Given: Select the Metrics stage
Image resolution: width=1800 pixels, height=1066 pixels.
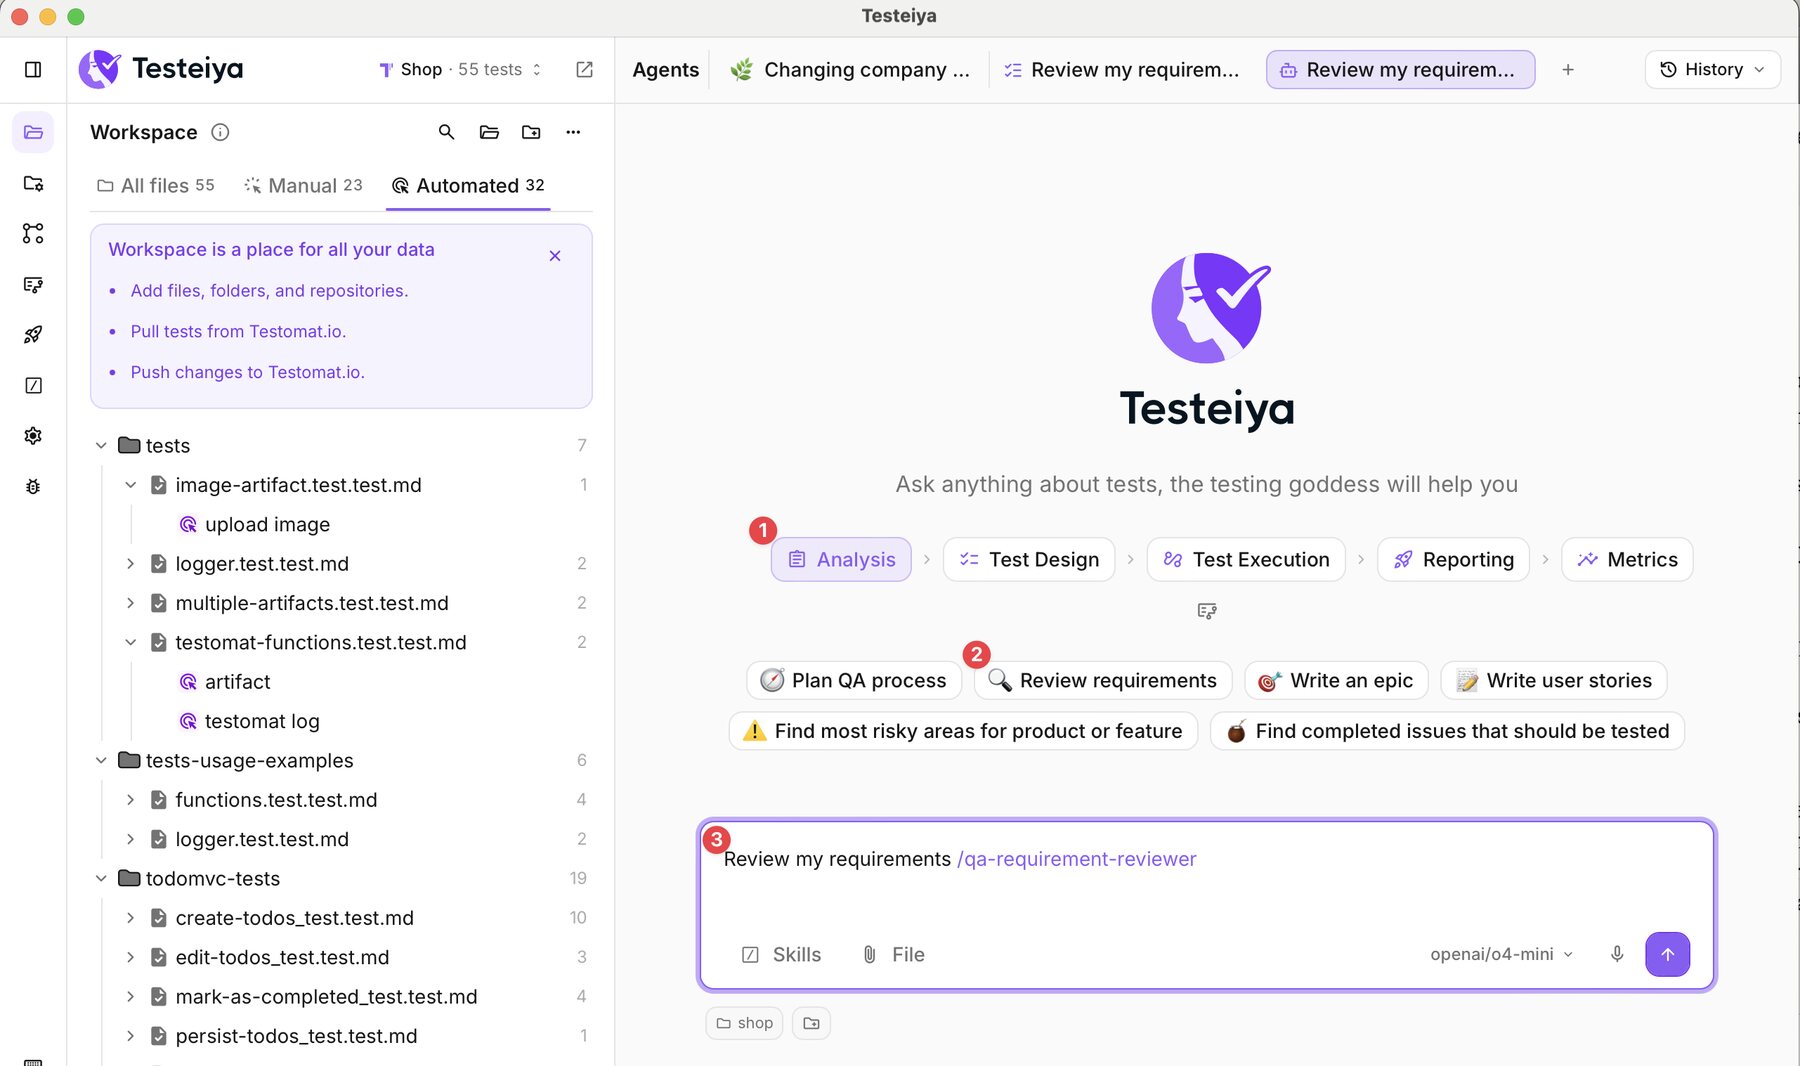Looking at the screenshot, I should (x=1627, y=560).
